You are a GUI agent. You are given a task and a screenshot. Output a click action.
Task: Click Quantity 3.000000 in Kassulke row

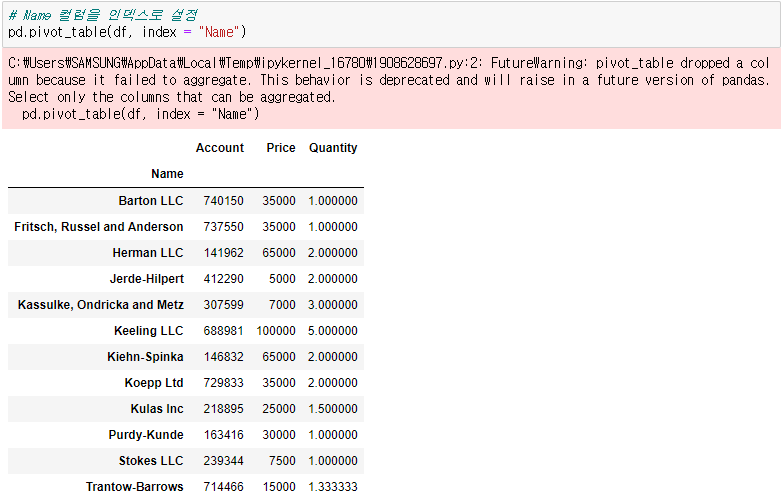[333, 305]
